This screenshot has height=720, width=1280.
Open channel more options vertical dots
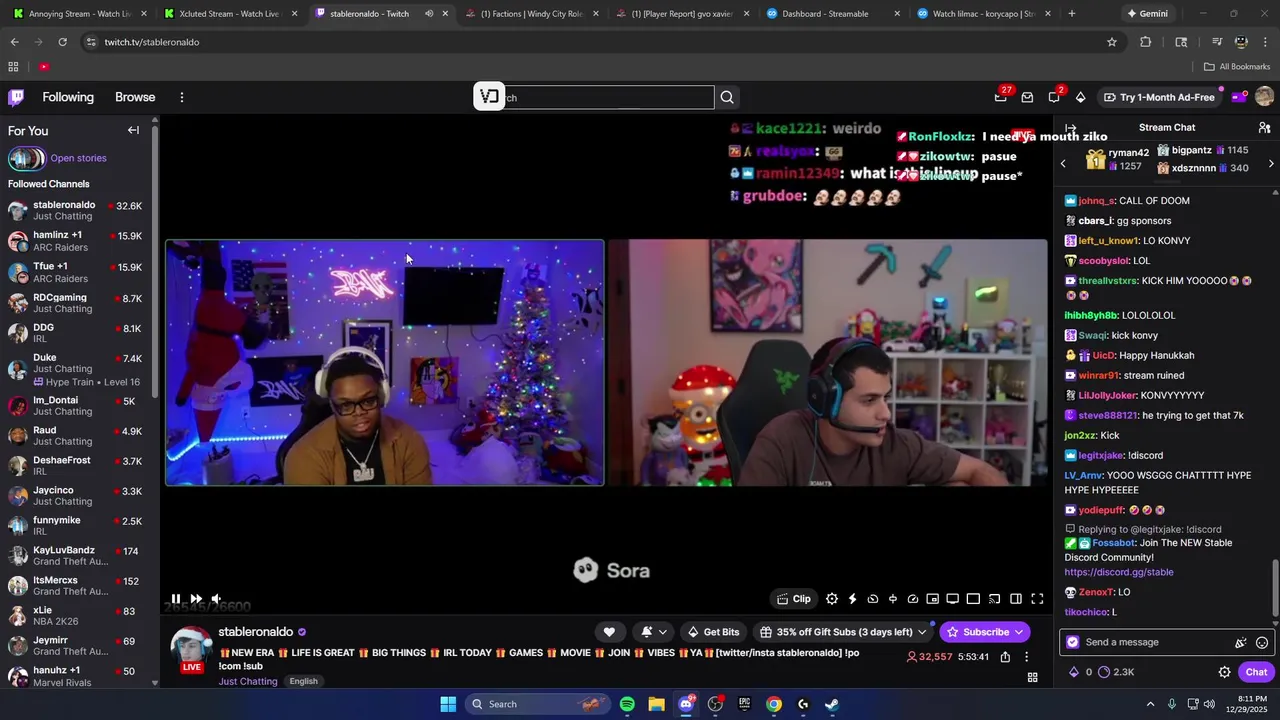tap(1026, 657)
